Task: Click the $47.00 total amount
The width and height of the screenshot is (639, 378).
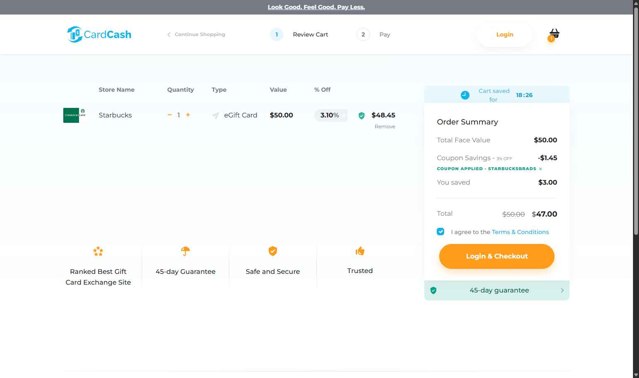Action: pos(544,214)
